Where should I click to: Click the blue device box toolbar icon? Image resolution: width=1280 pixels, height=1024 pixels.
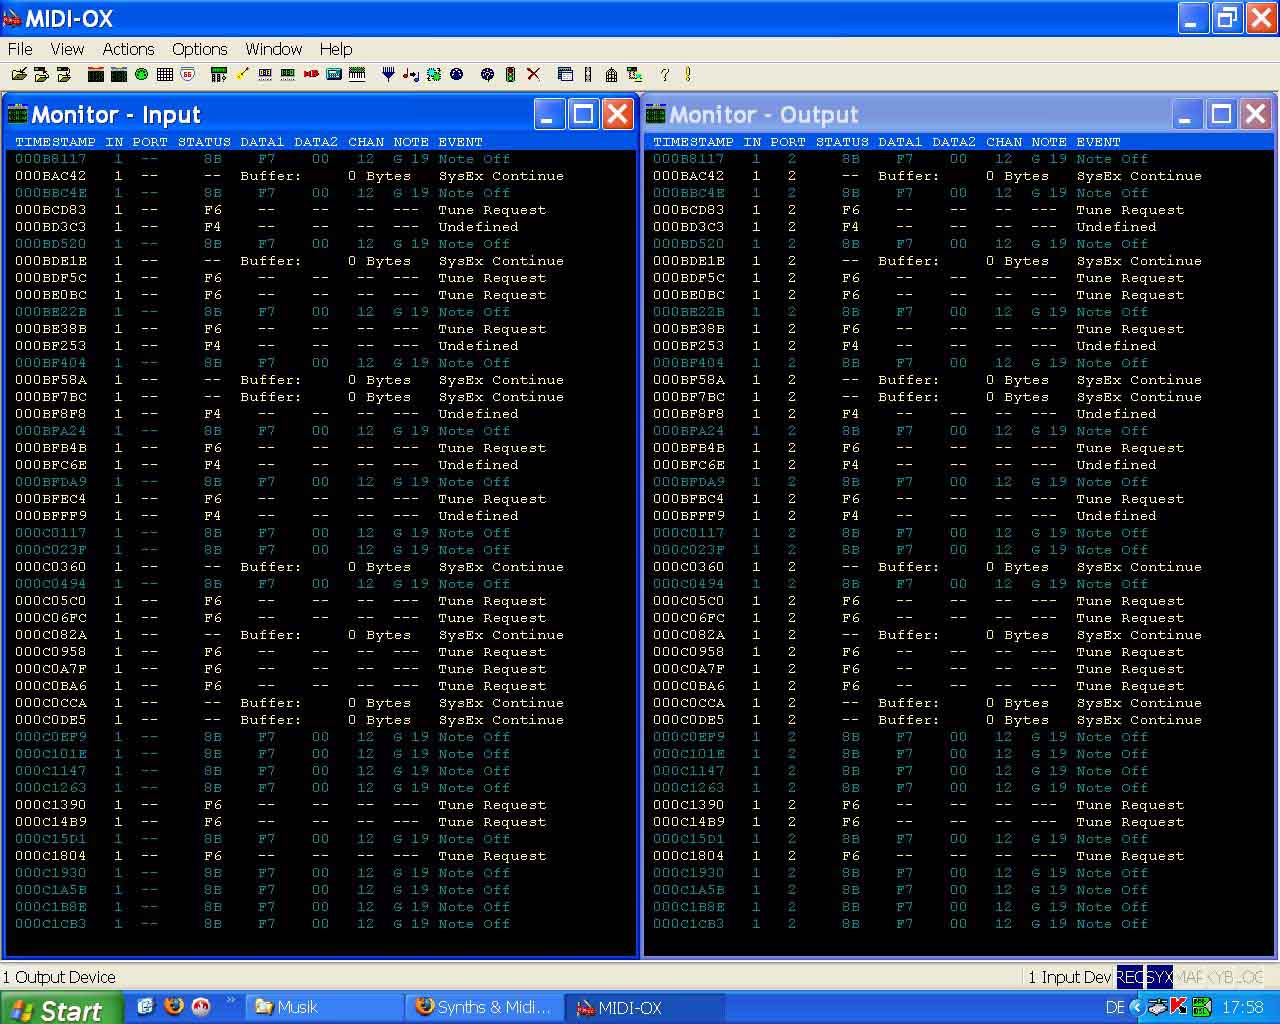pyautogui.click(x=334, y=74)
